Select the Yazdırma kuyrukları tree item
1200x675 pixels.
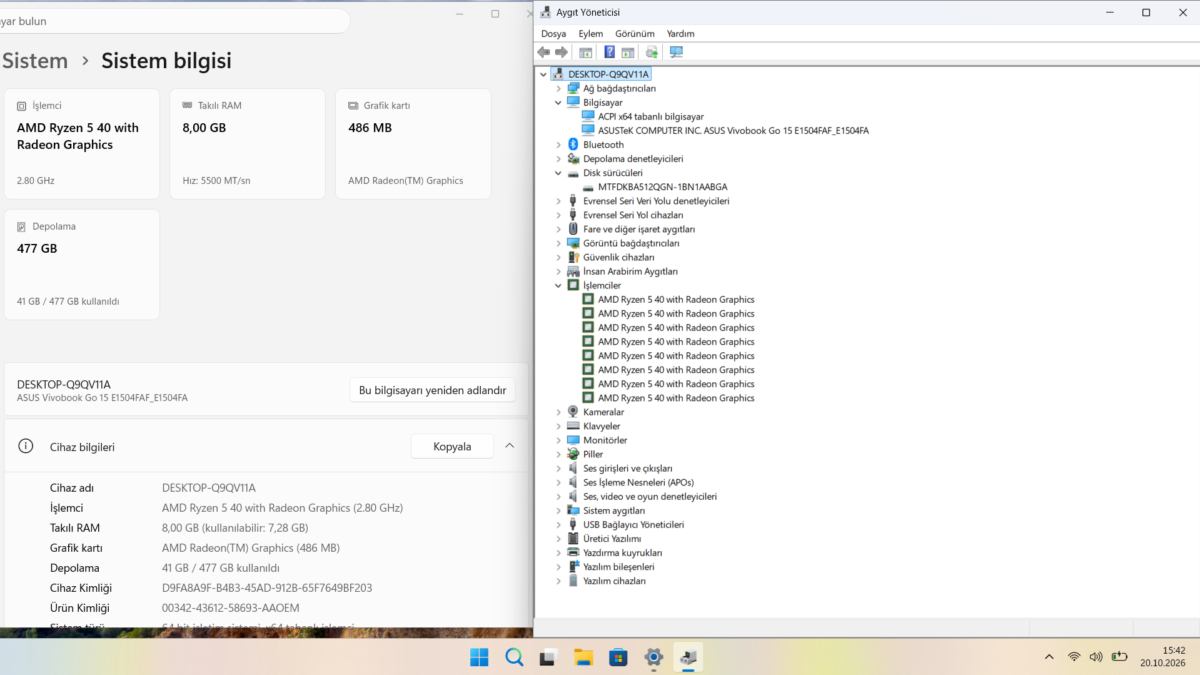tap(622, 553)
